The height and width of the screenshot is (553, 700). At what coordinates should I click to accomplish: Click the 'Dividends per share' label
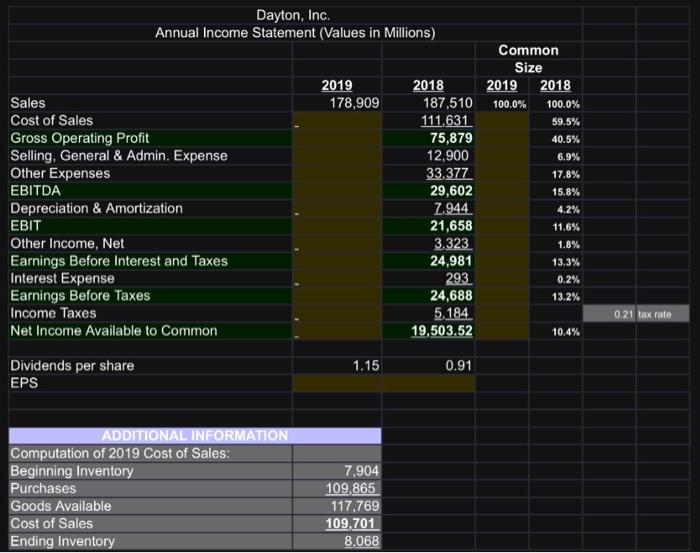pos(72,366)
